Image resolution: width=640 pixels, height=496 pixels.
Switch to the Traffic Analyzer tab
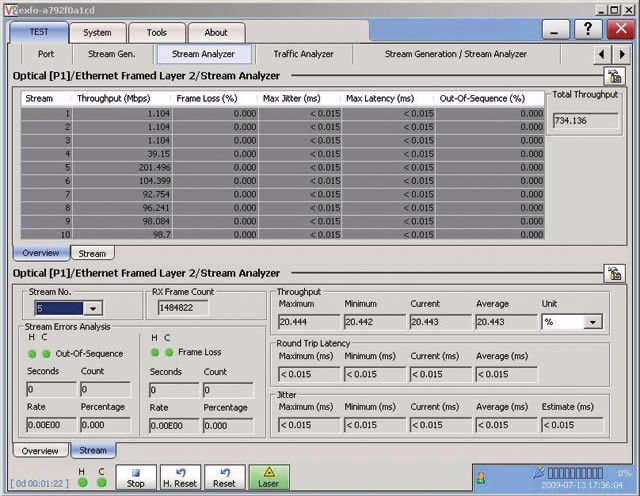[x=304, y=54]
